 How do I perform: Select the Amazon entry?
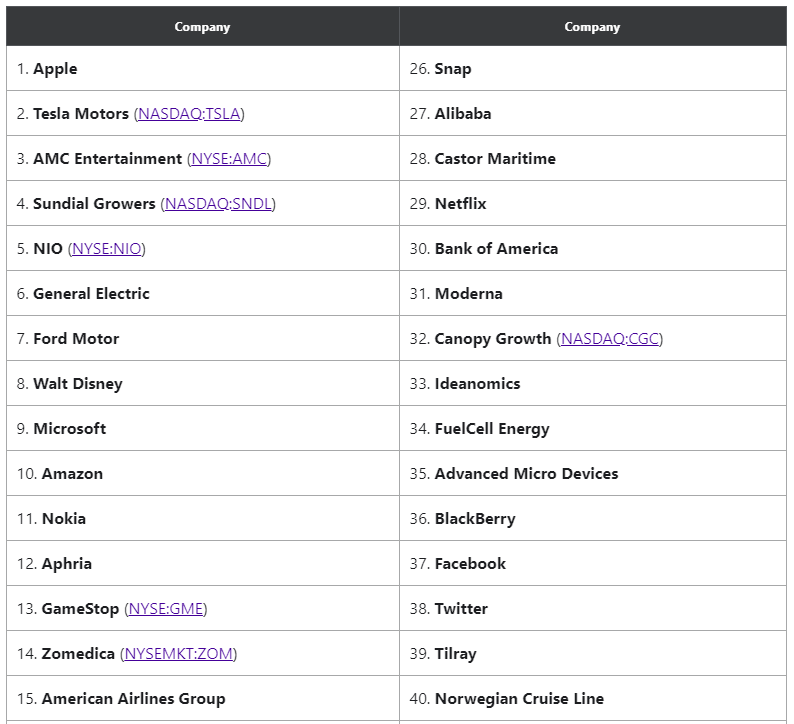pos(72,474)
